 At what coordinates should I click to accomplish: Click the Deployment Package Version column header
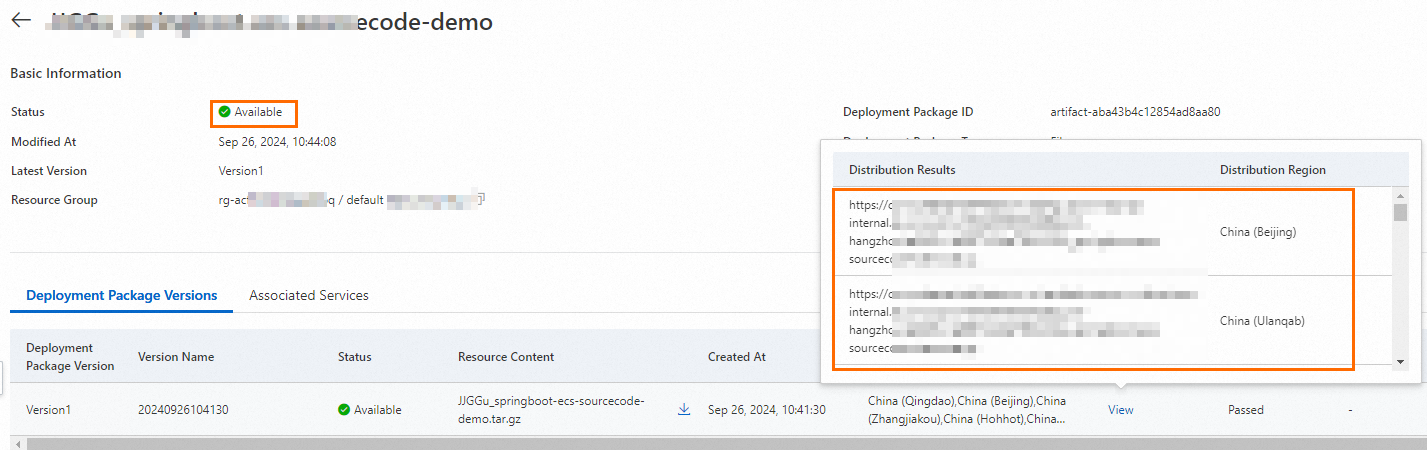tap(70, 357)
